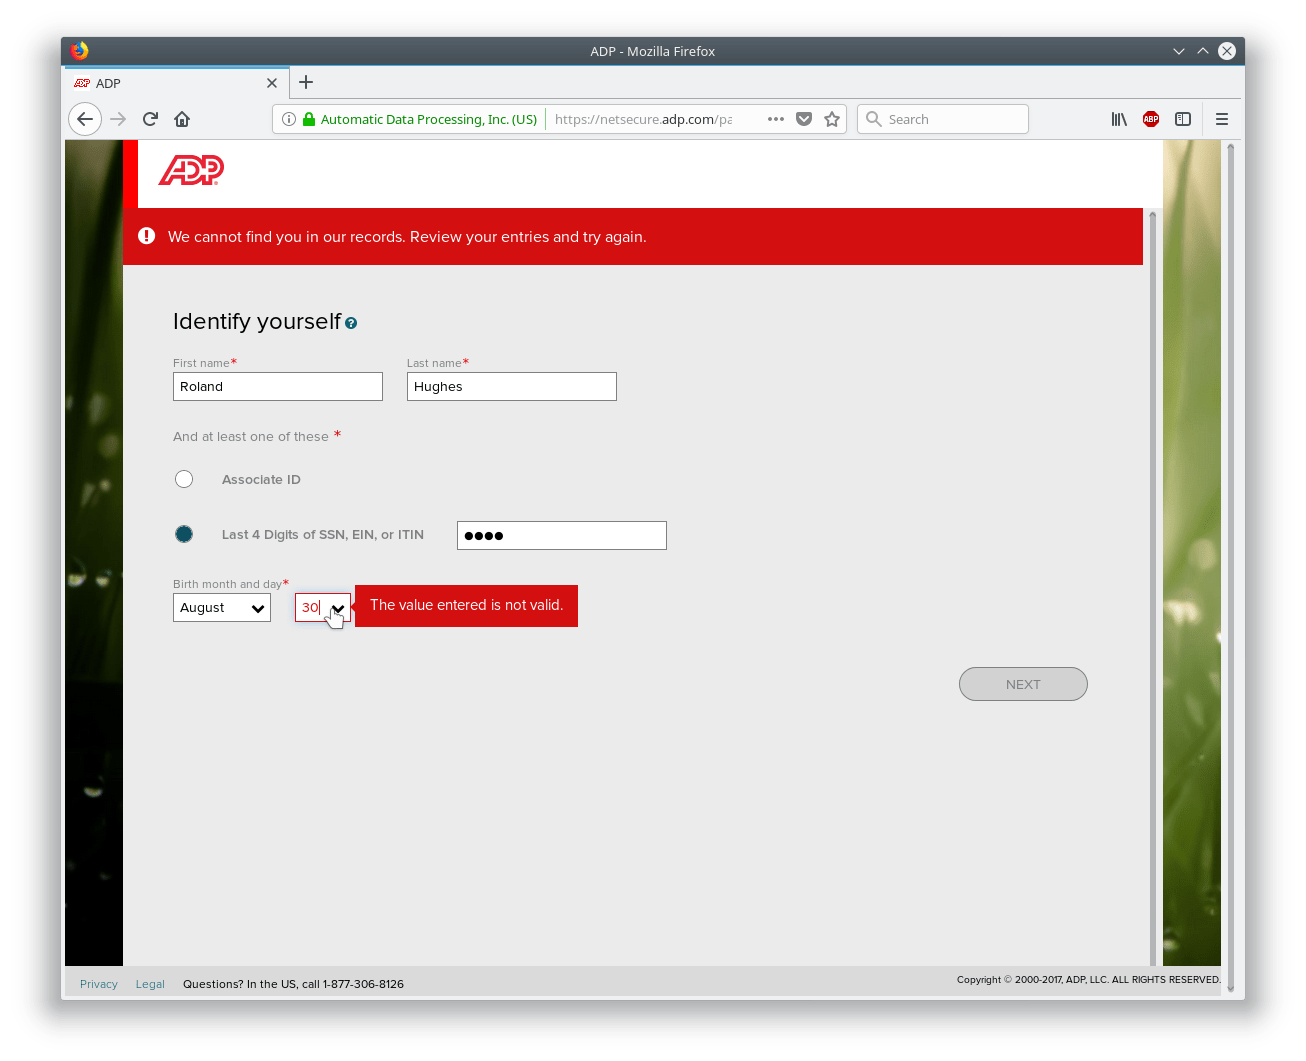Select the Associate ID radio button

pos(184,478)
